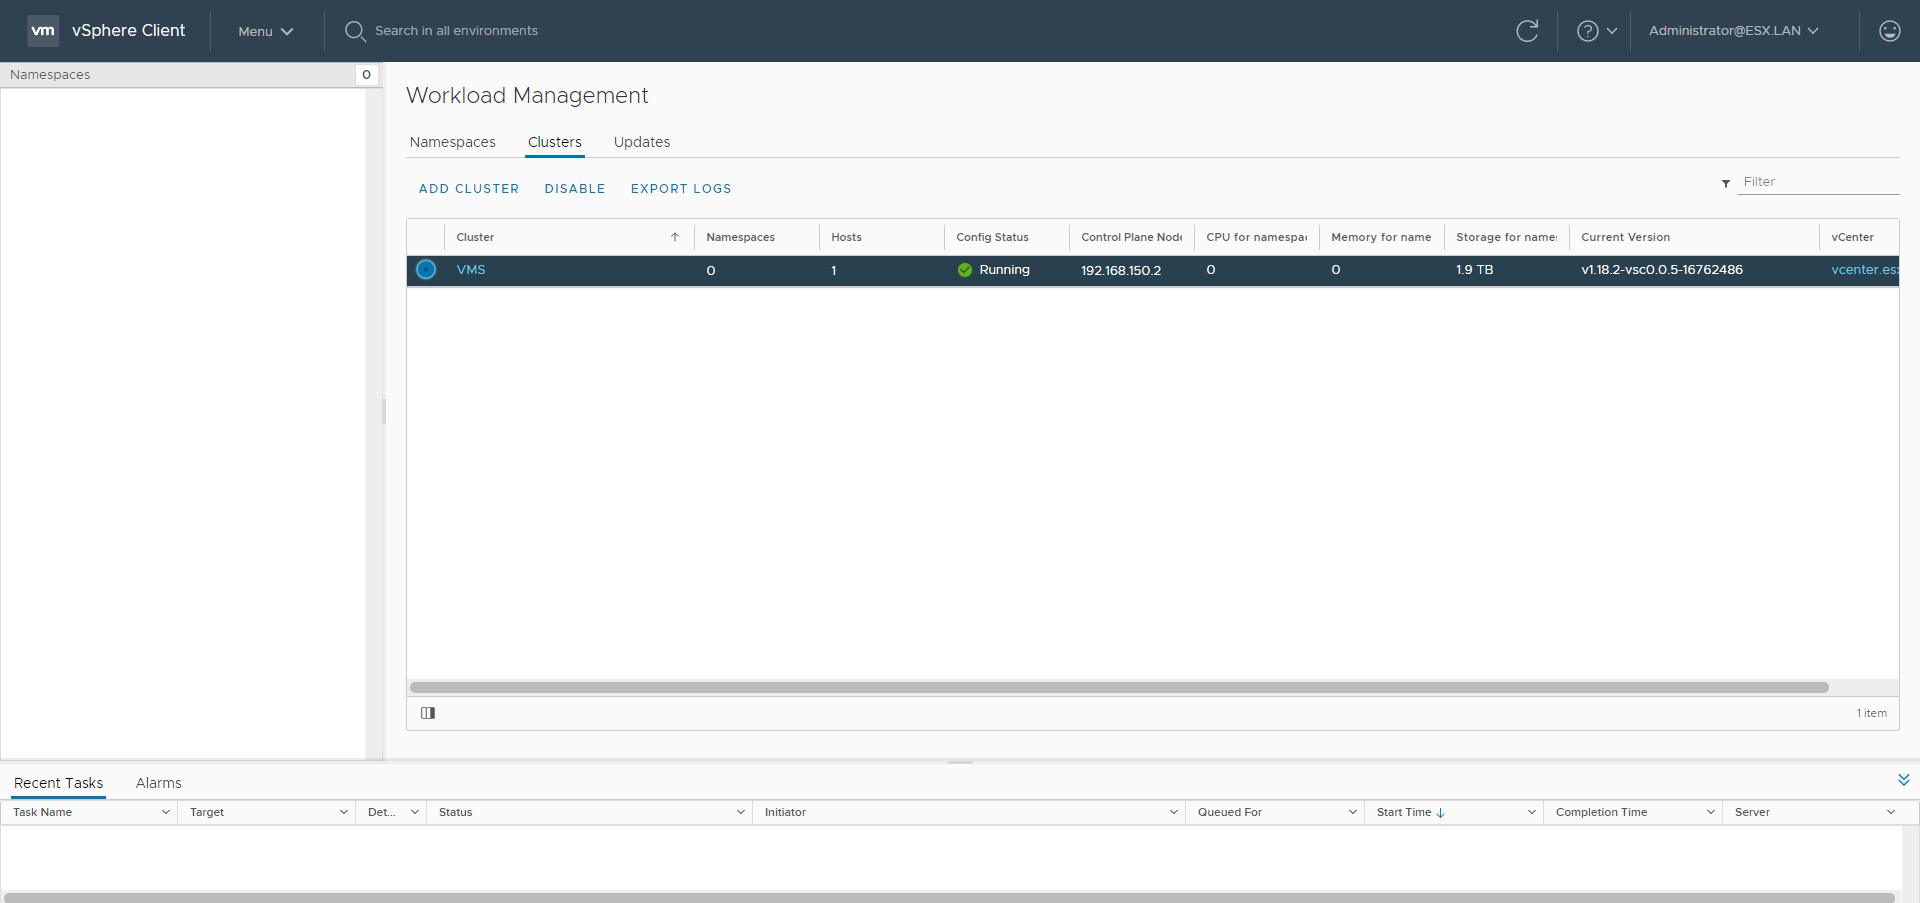Expand the Administrator@ESX.LAN user menu
Image resolution: width=1920 pixels, height=903 pixels.
point(1733,31)
